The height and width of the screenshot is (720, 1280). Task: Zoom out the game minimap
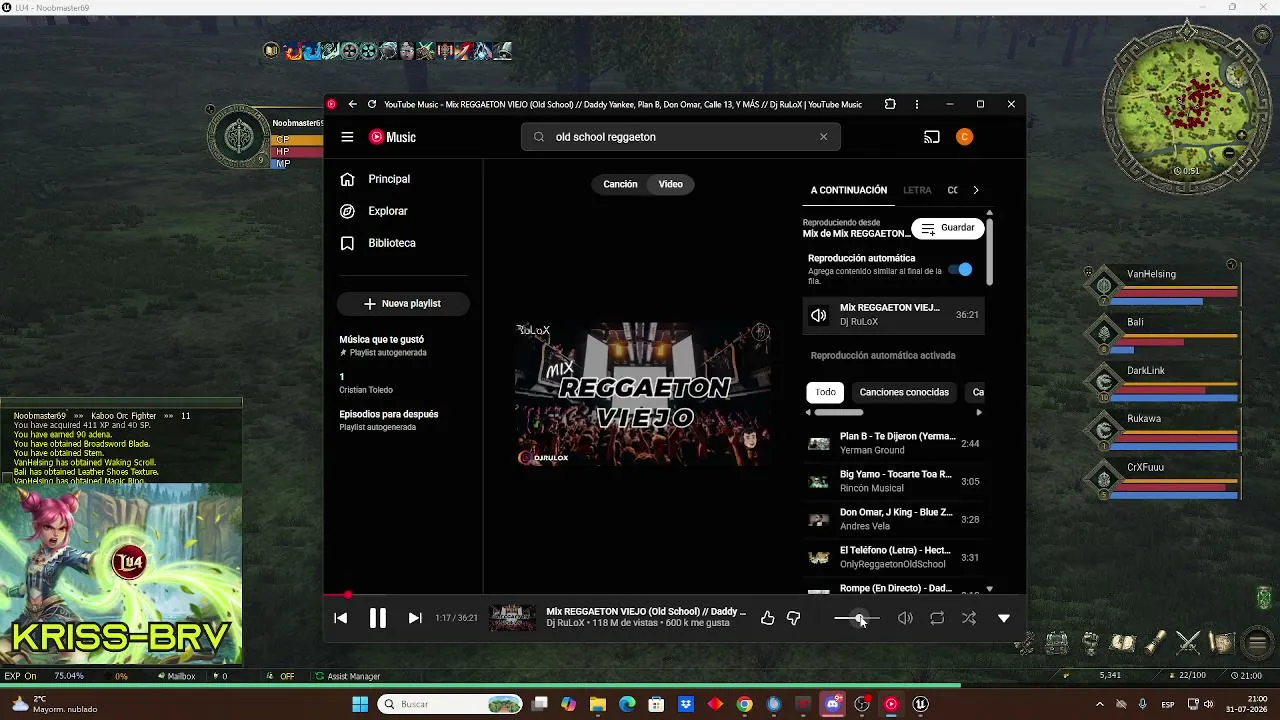point(1229,154)
